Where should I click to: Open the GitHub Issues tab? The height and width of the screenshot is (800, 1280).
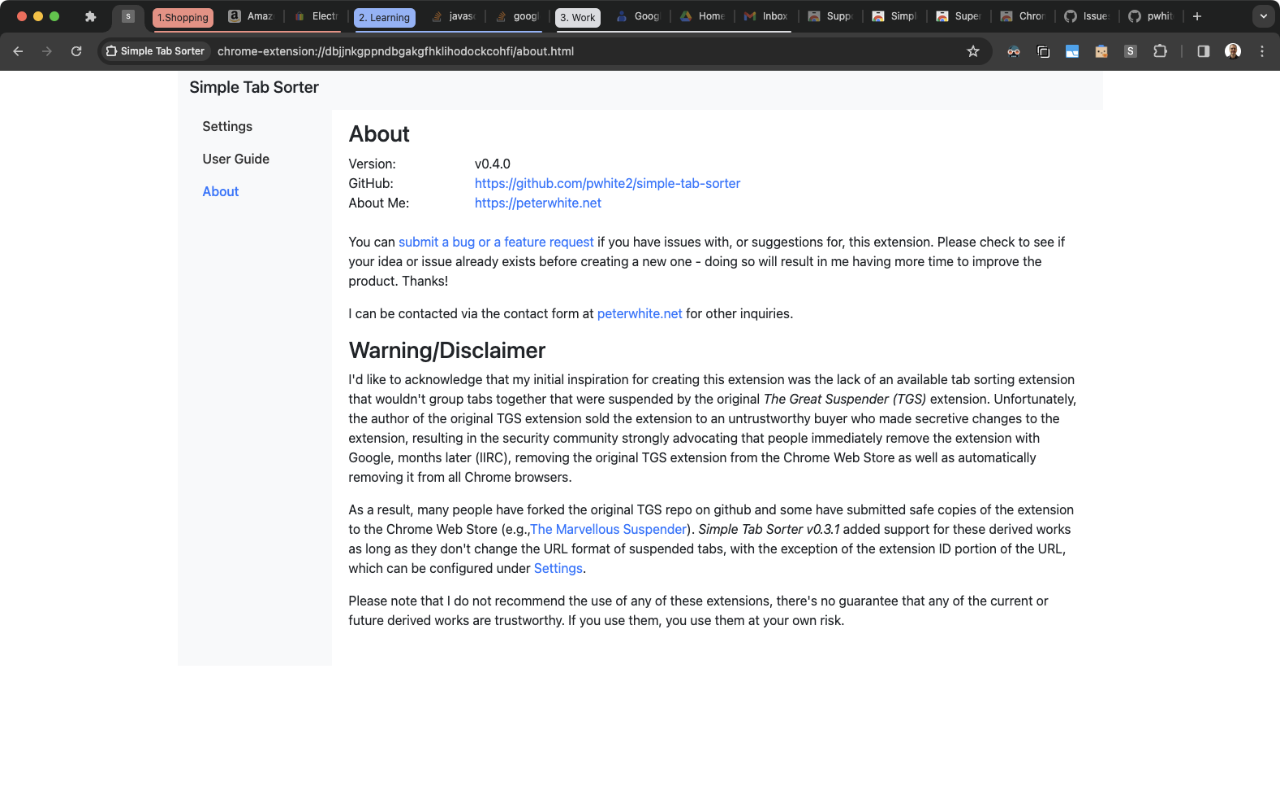[1086, 16]
